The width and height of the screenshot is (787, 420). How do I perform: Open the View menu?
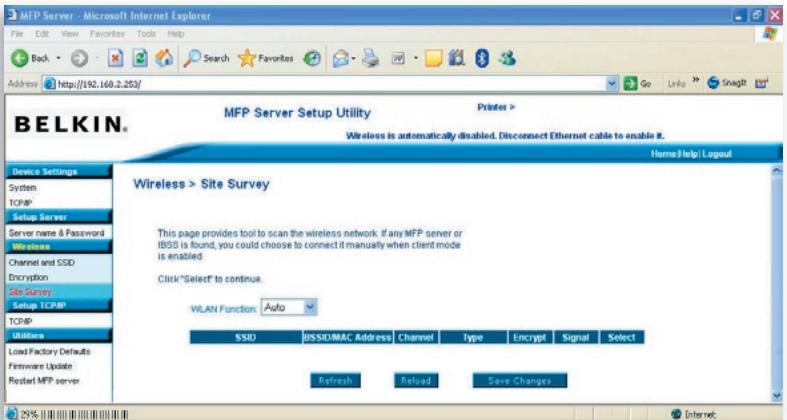pos(70,34)
